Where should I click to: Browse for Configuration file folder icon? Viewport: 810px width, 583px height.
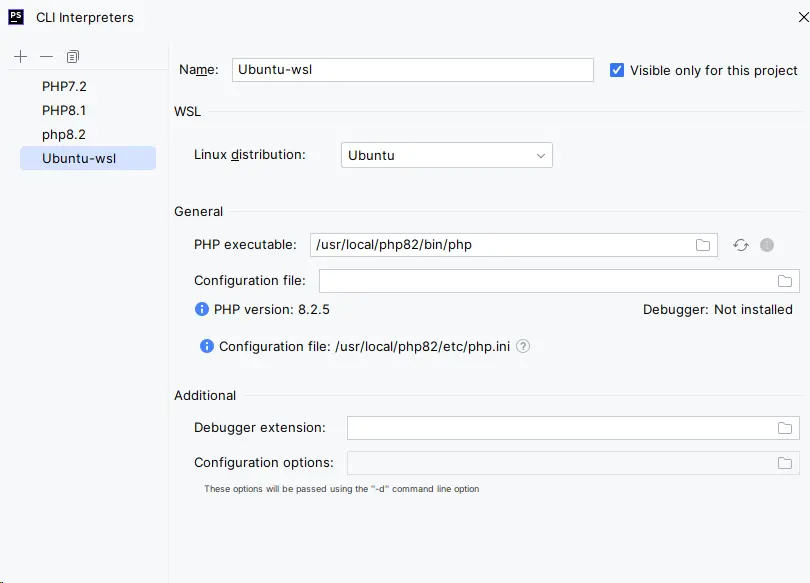[785, 281]
